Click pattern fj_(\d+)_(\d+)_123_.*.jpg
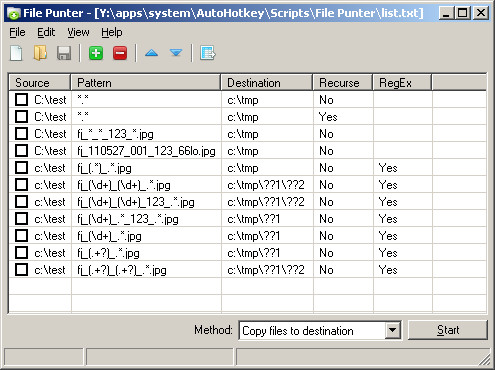This screenshot has width=495, height=370. 136,202
